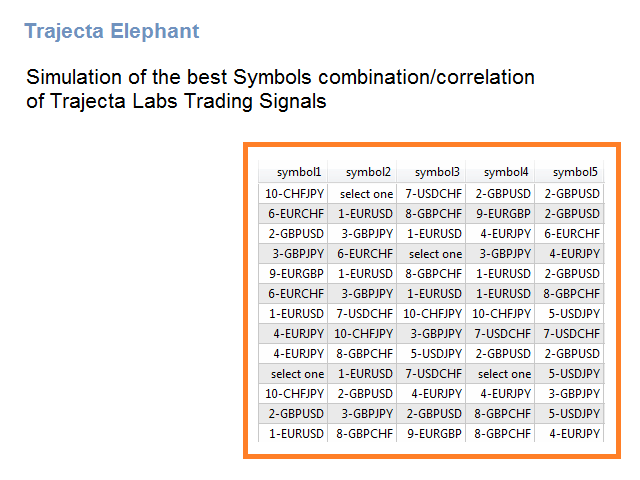
Task: Open 'select one' dropdown in symbol3 column
Action: point(431,254)
